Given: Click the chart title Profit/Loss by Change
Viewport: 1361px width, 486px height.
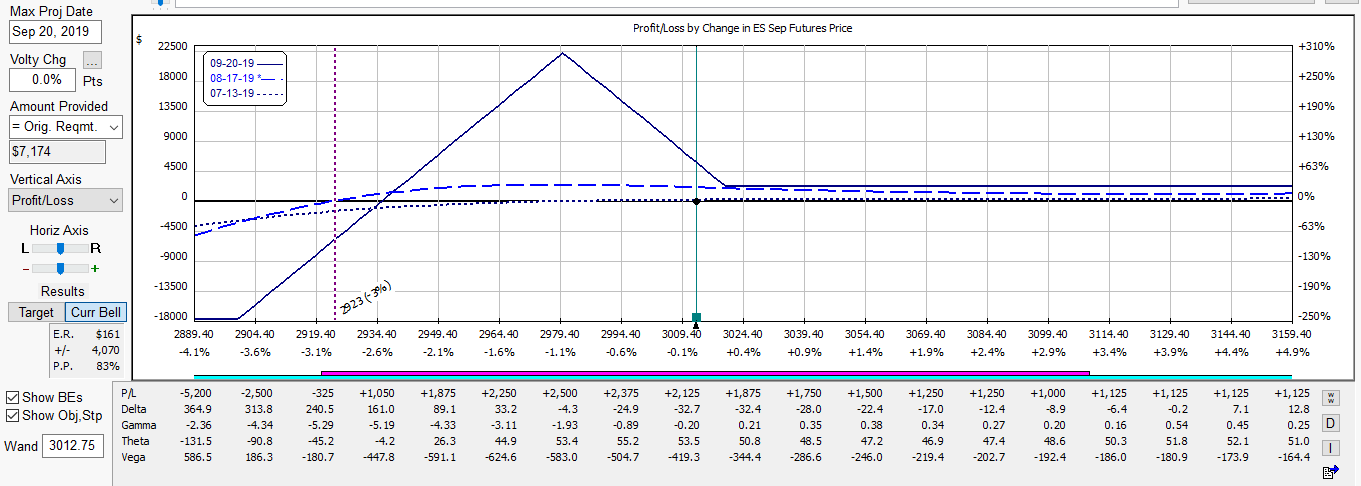Looking at the screenshot, I should click(743, 28).
